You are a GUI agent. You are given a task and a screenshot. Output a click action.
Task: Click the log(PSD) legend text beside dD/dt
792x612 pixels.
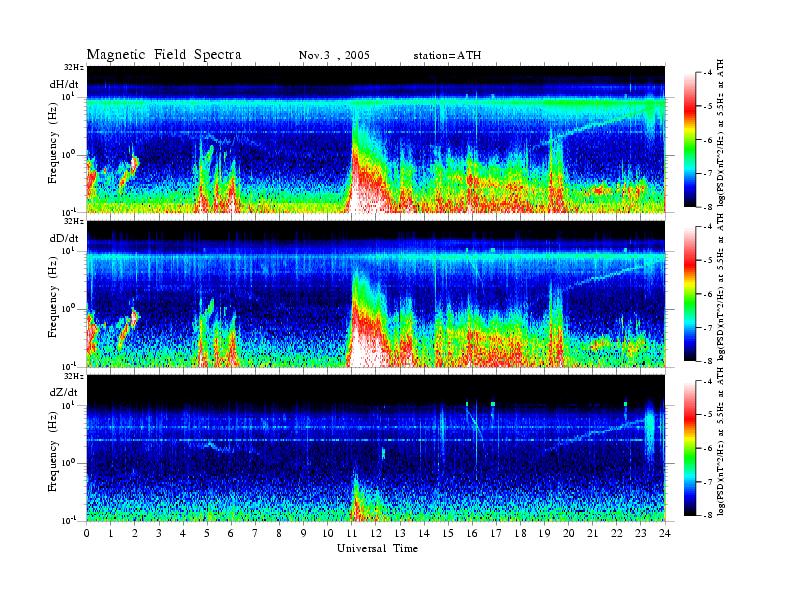[720, 287]
